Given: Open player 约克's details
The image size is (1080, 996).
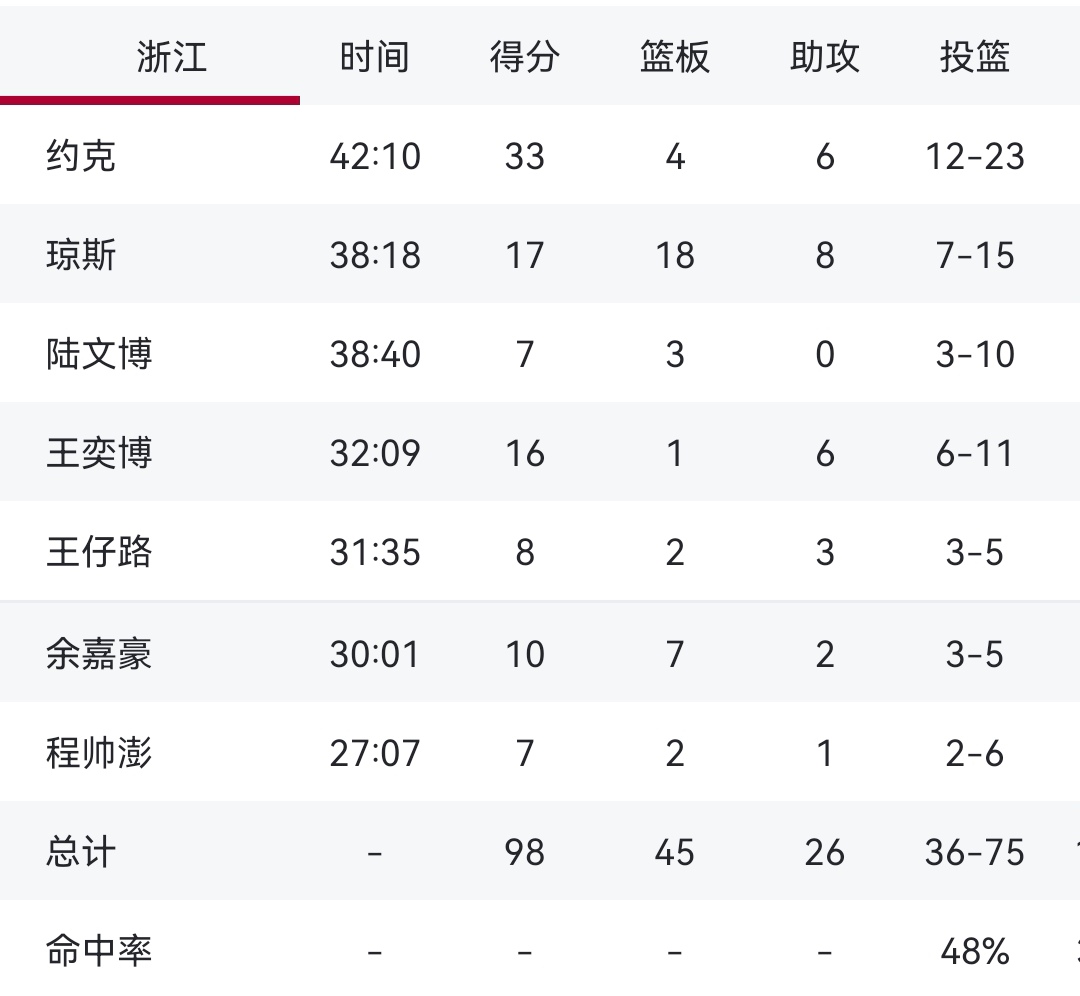Looking at the screenshot, I should point(77,155).
